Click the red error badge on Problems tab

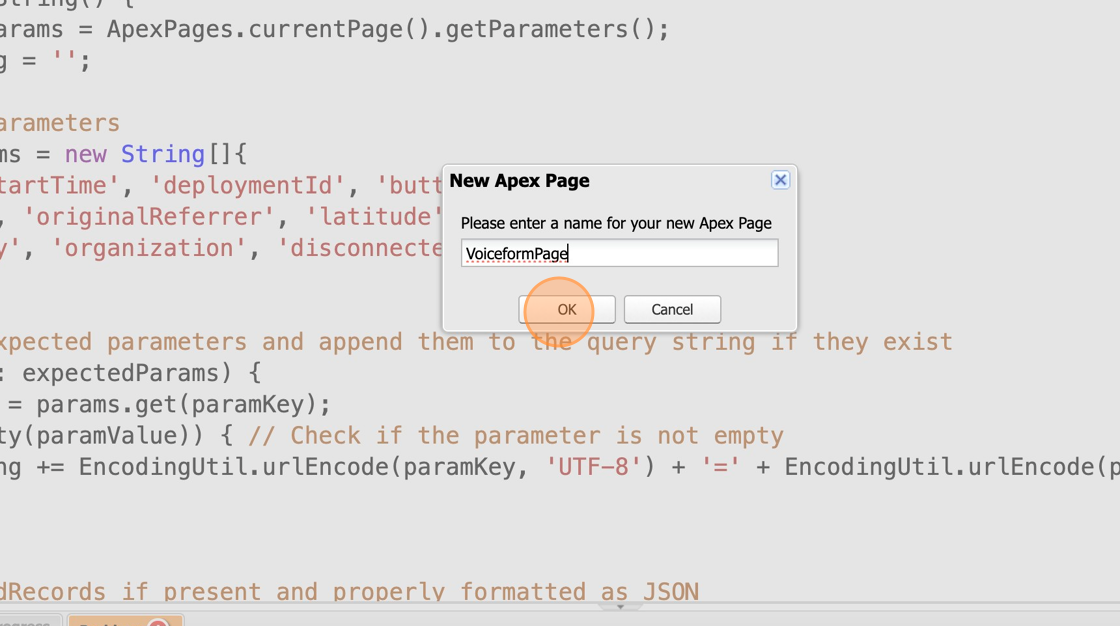[158, 622]
